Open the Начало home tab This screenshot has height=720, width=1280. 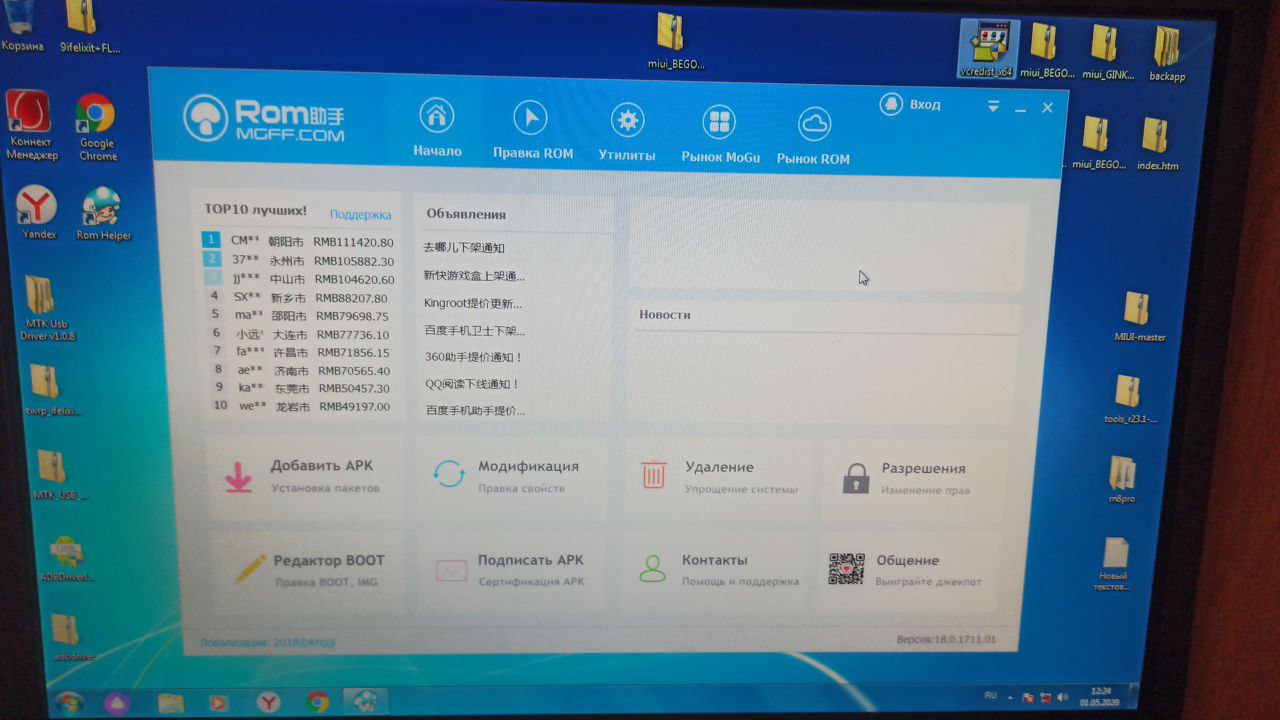[x=437, y=129]
